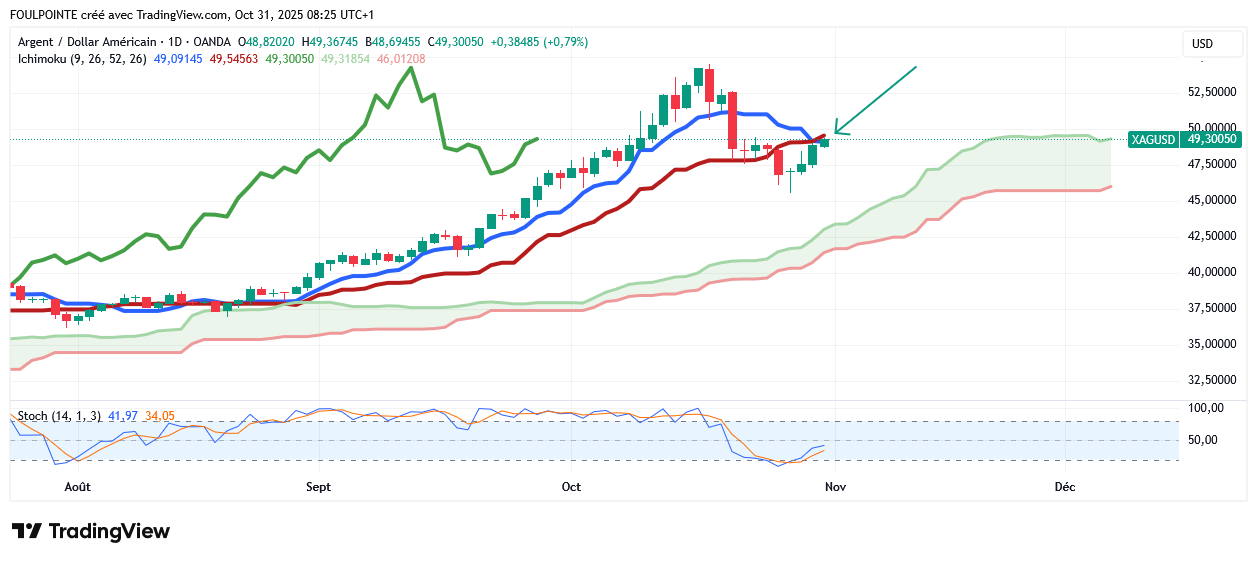Select the light green Ichimoku value 49,31854
1257x561 pixels.
[345, 59]
